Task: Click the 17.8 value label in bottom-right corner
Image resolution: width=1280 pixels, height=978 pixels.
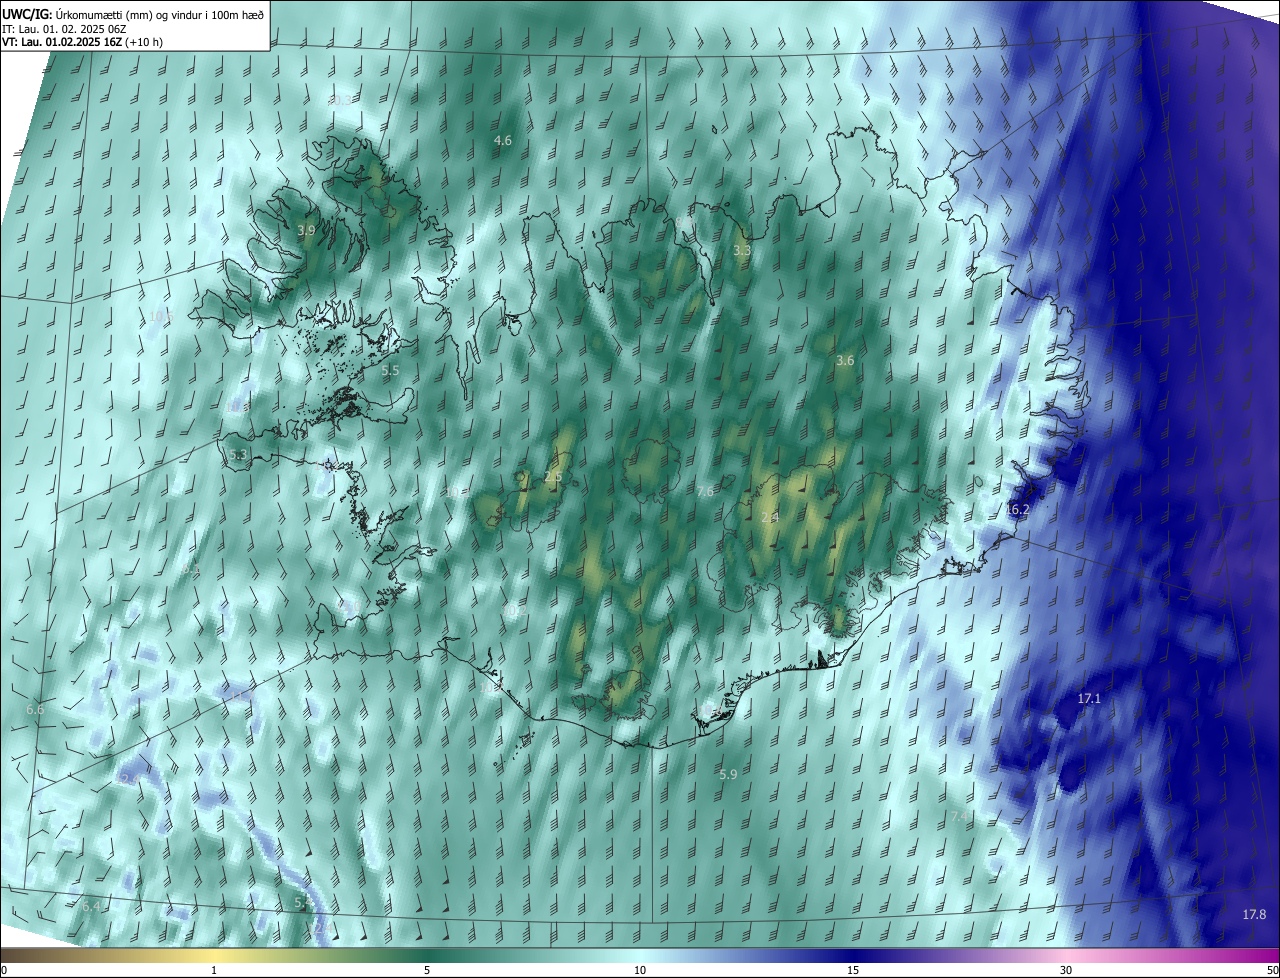Action: pos(1254,915)
